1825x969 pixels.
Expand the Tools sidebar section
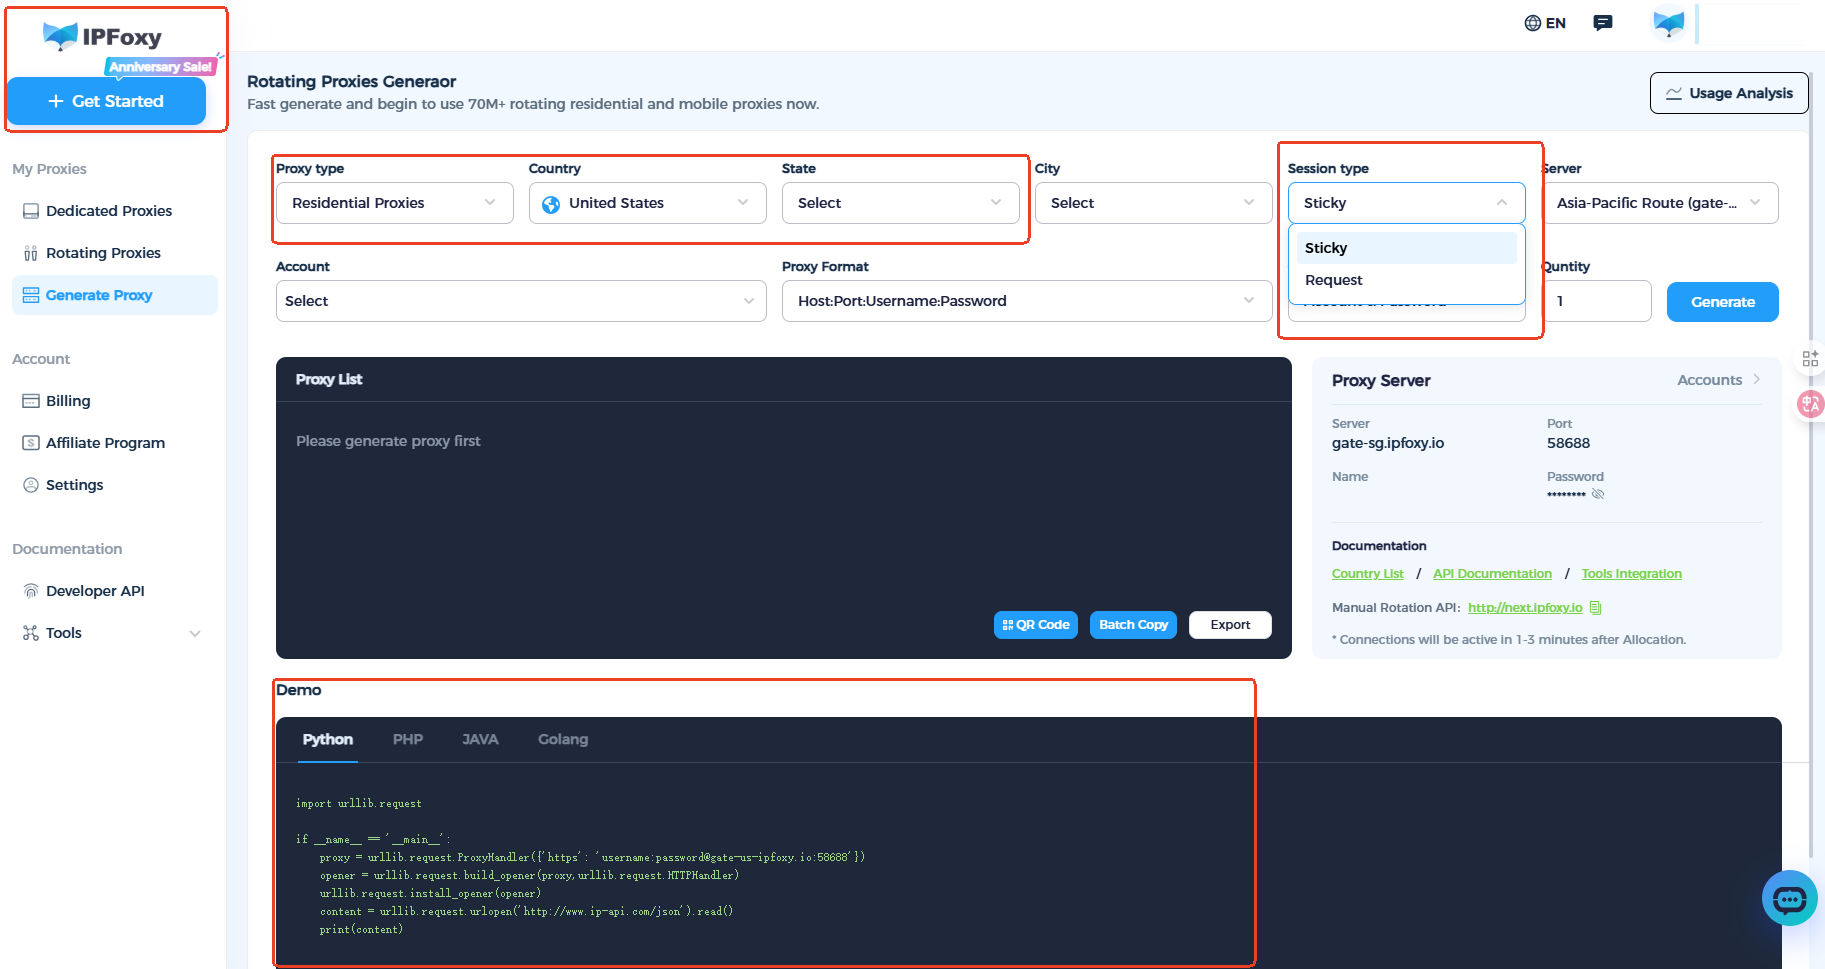(195, 633)
